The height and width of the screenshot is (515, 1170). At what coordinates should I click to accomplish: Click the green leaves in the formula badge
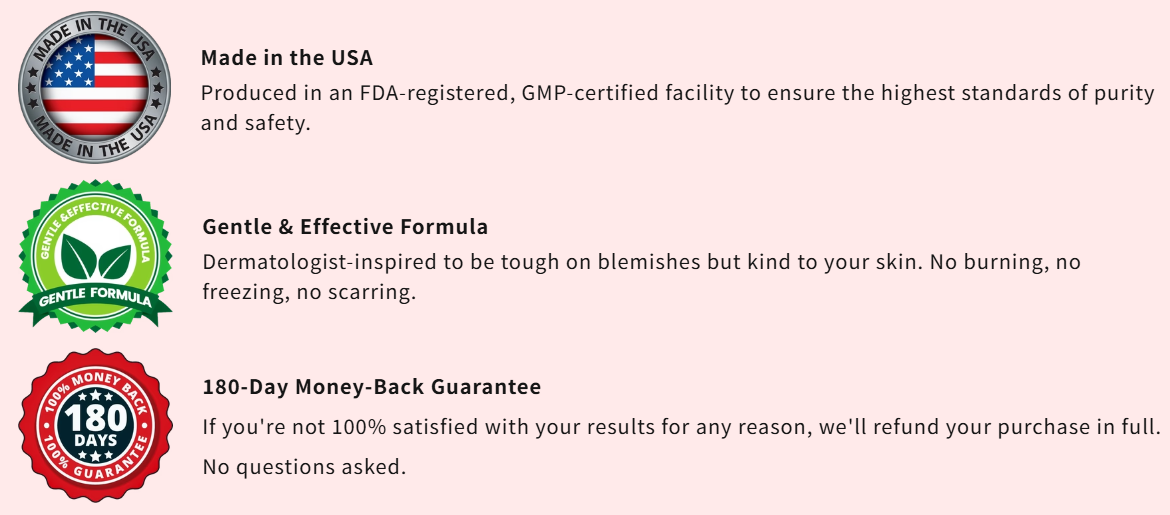click(95, 258)
